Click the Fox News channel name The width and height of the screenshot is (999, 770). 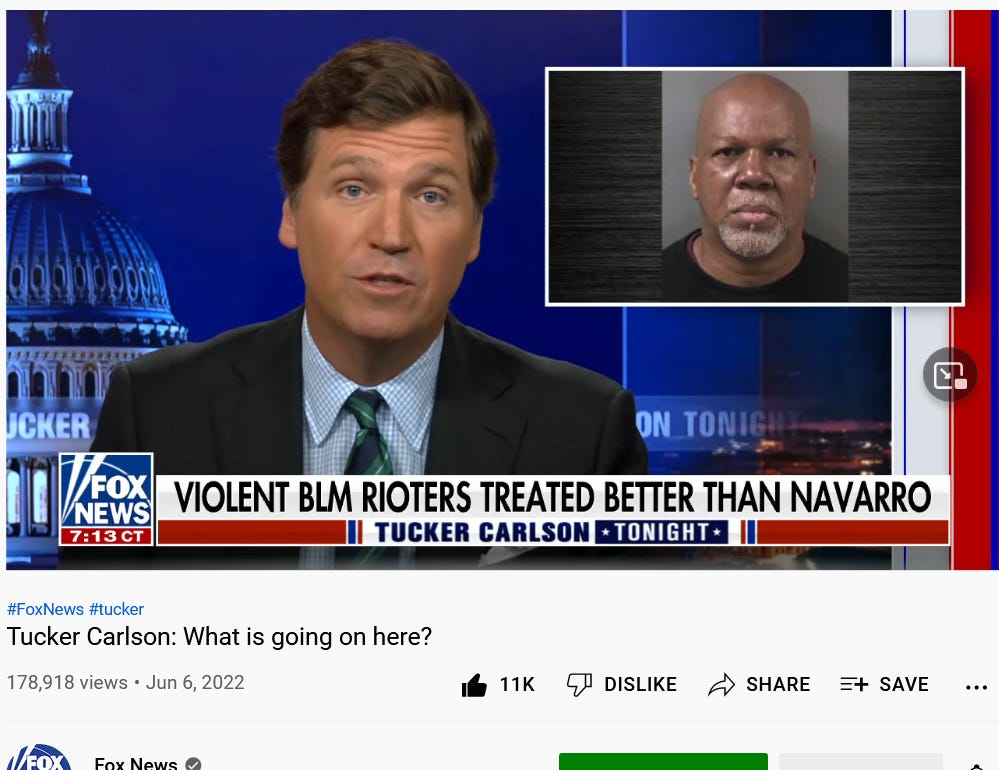[136, 763]
